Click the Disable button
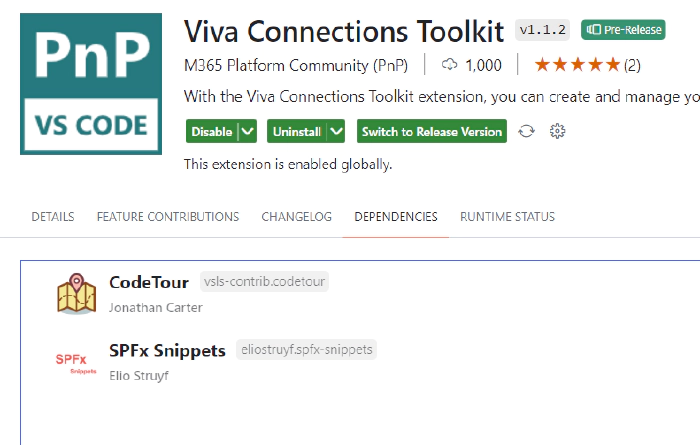This screenshot has width=700, height=445. click(x=212, y=131)
